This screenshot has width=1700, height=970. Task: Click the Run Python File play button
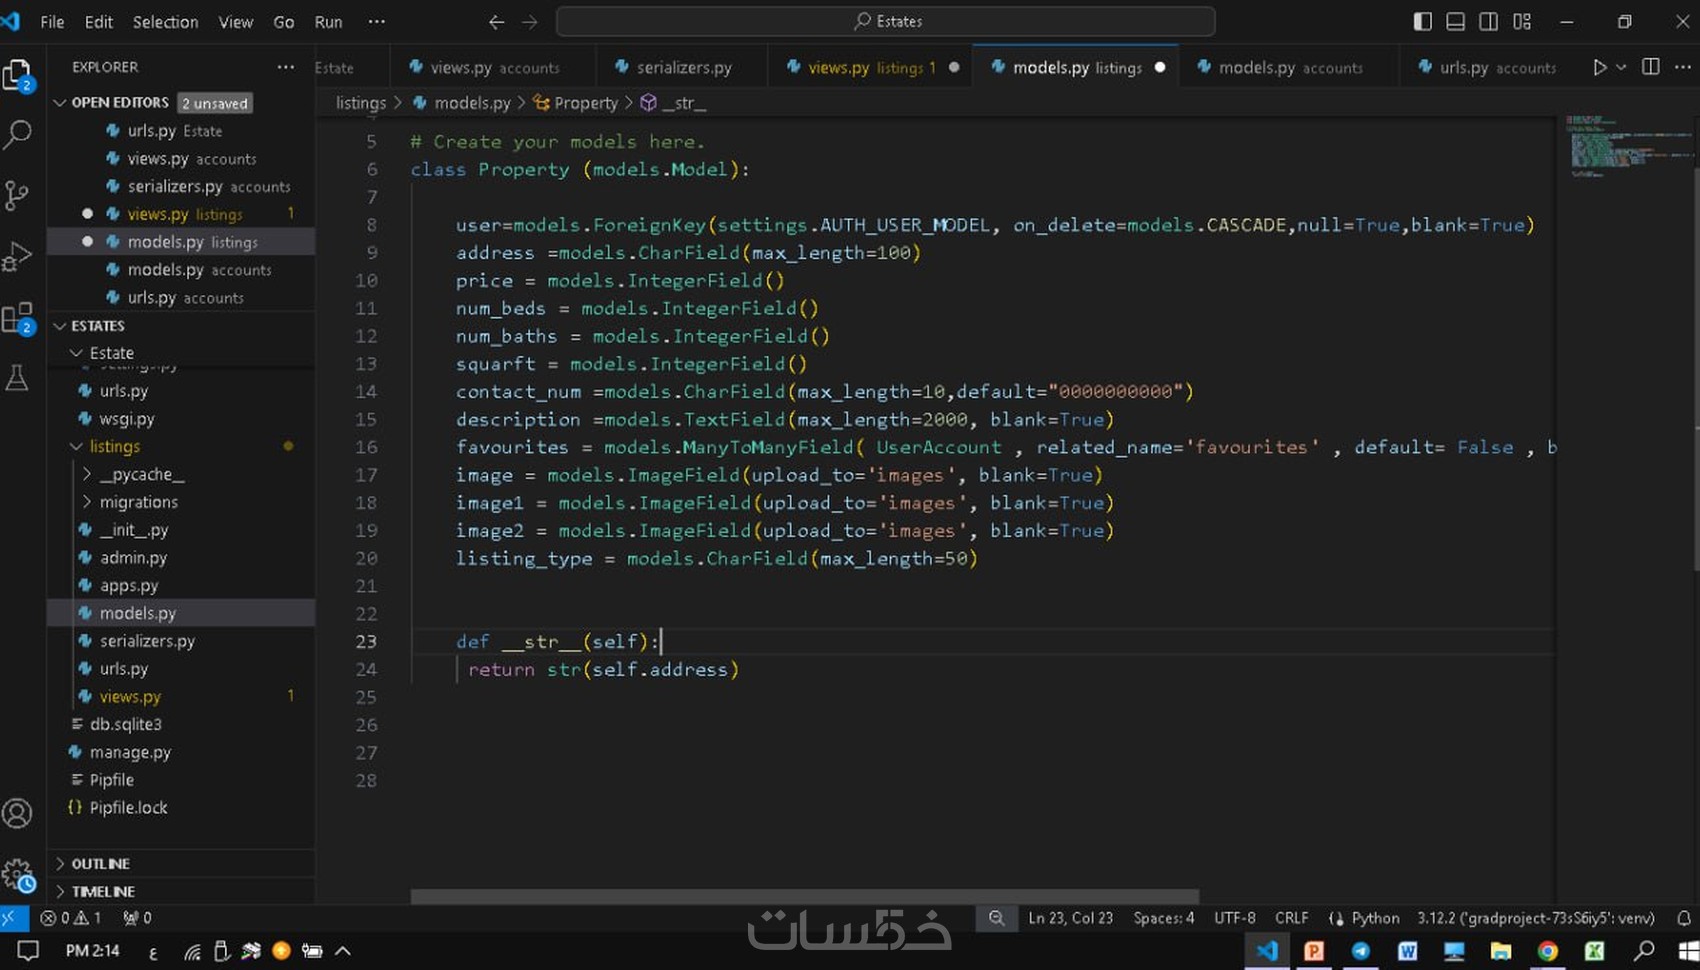pyautogui.click(x=1599, y=67)
